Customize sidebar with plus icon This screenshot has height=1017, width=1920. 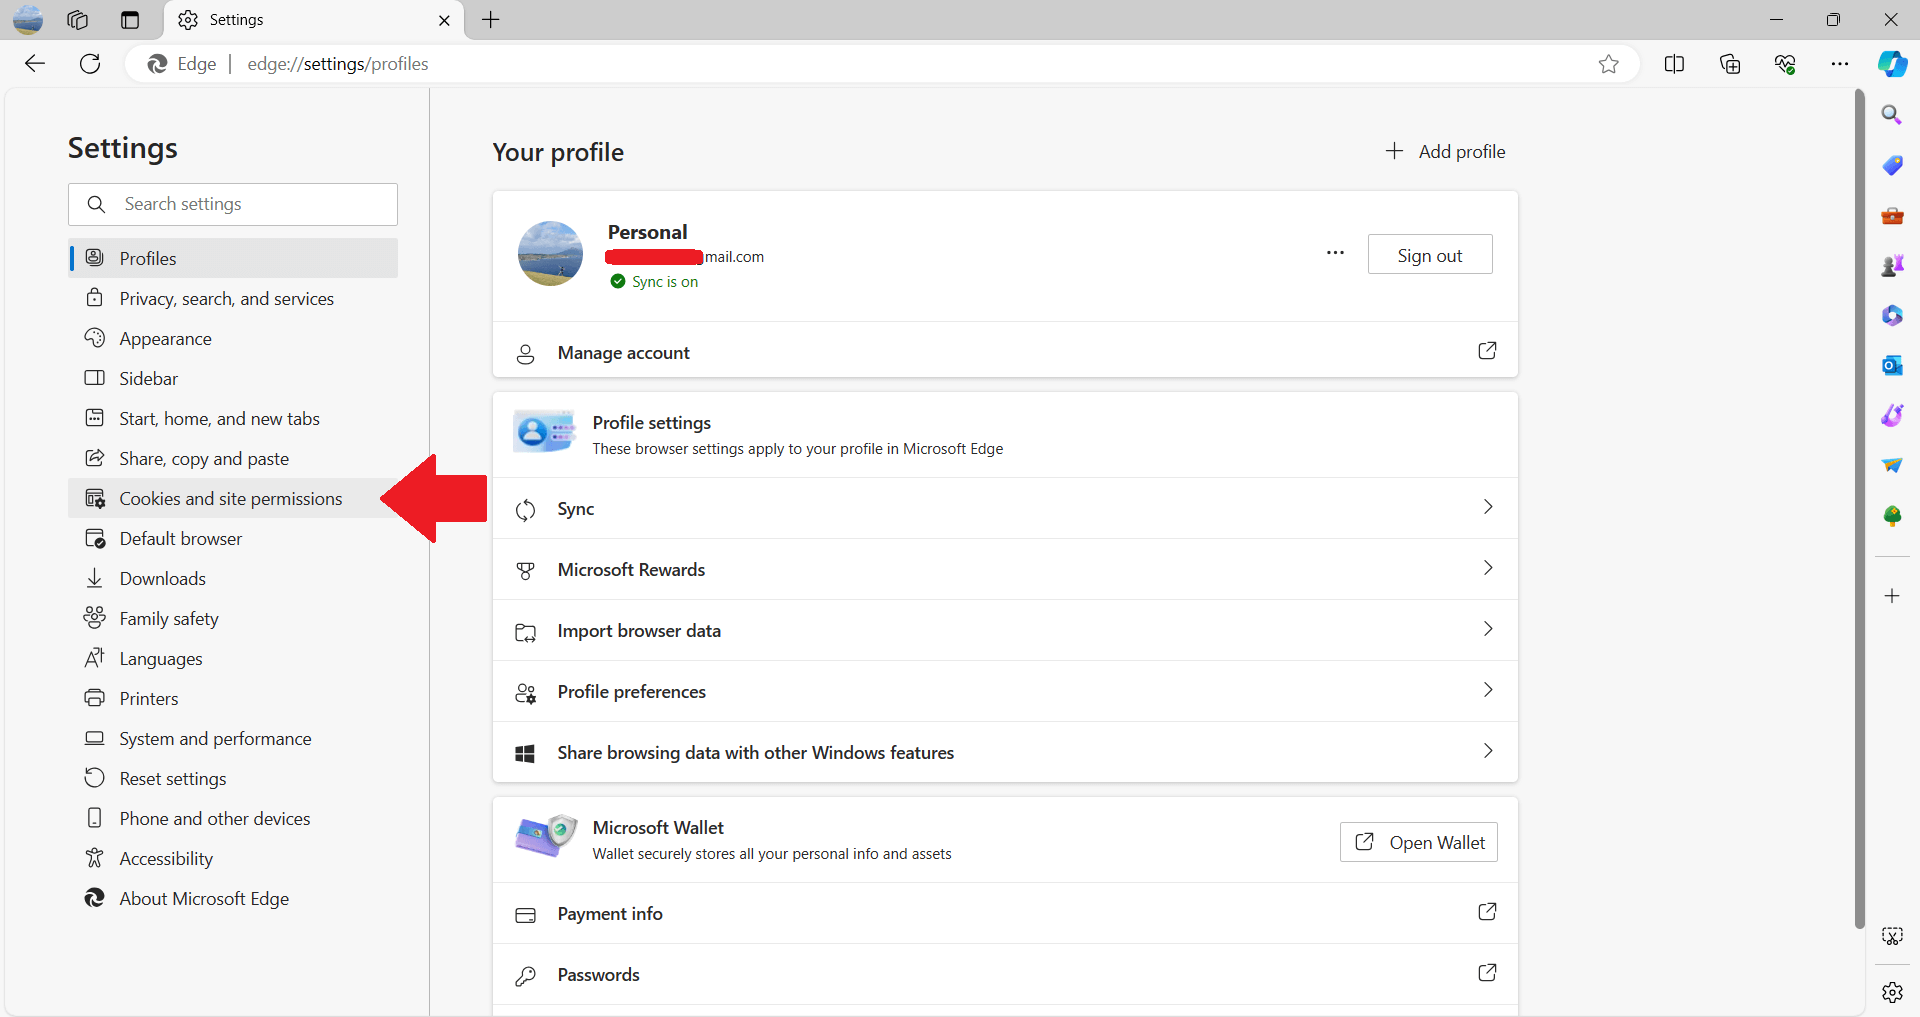coord(1892,596)
